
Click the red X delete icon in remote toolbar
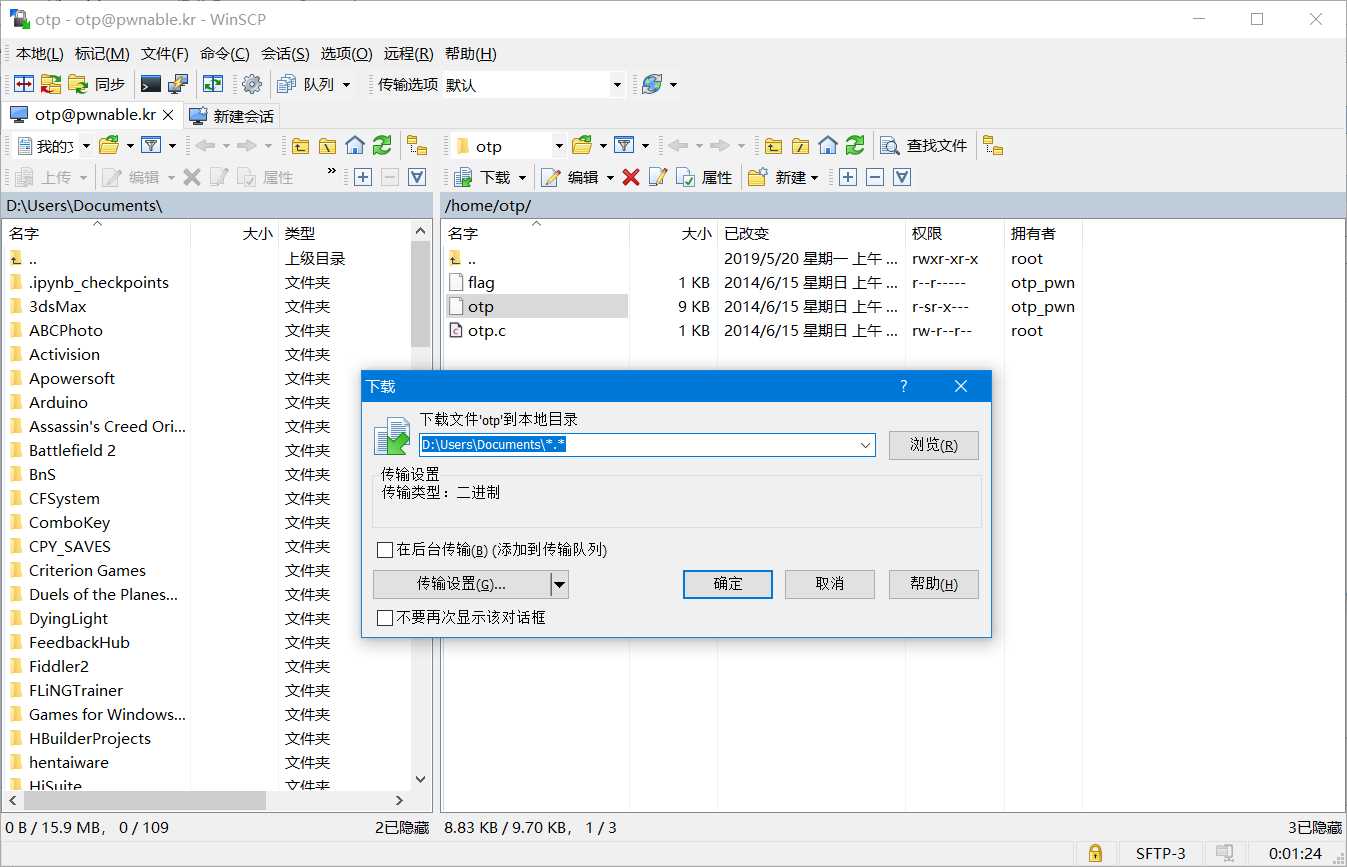tap(631, 177)
